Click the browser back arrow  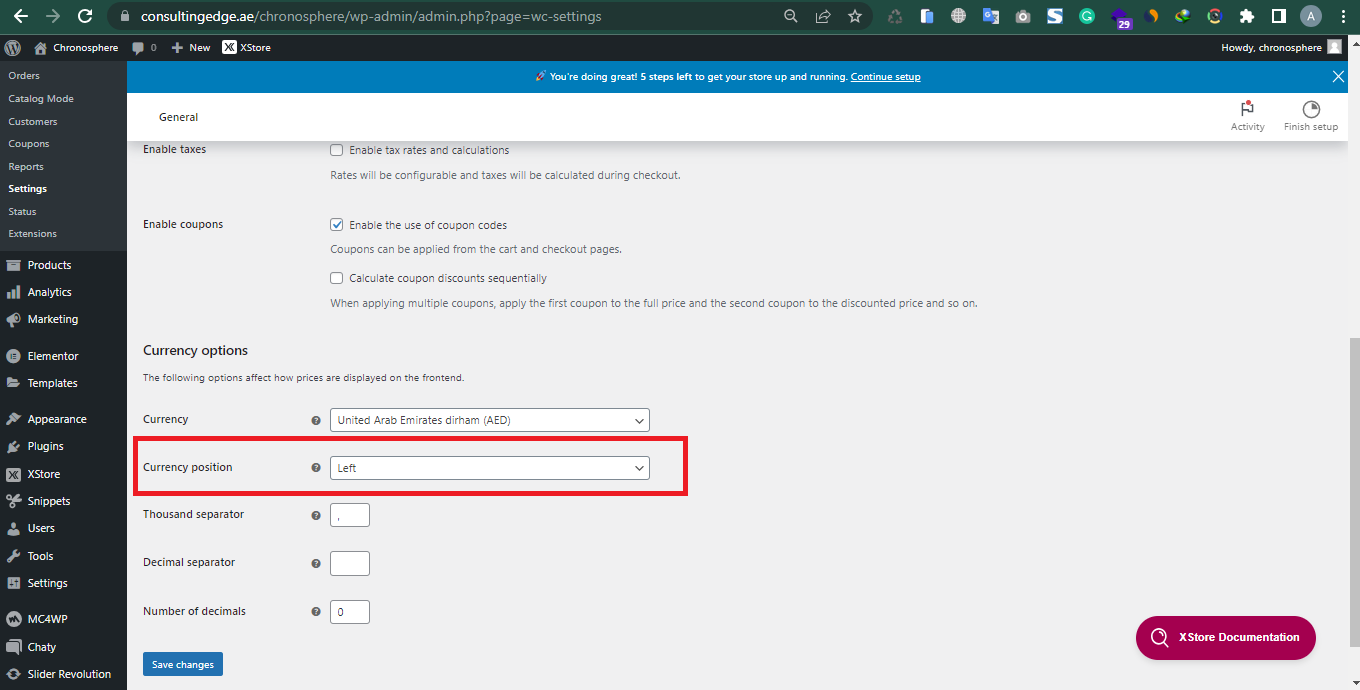(21, 16)
